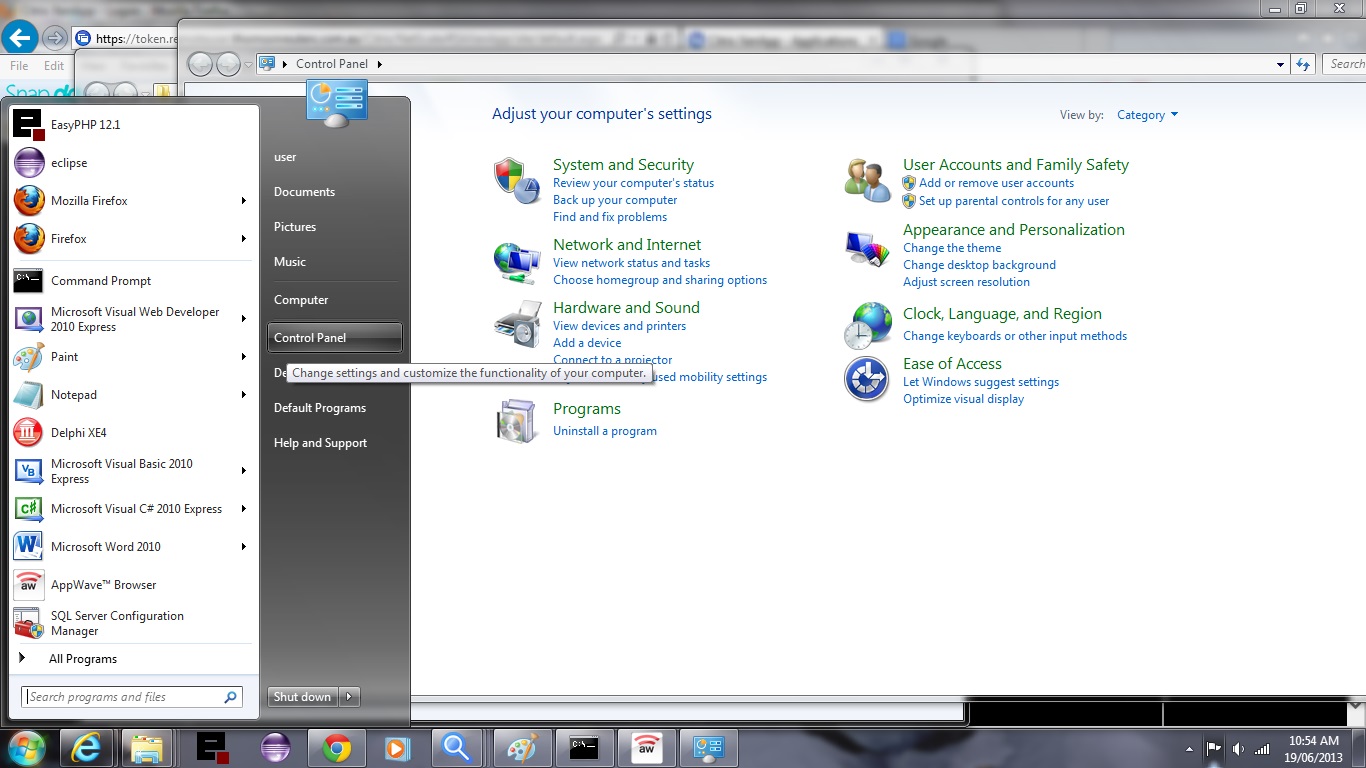Launch Microsoft Visual Web Developer 2010 Express

coord(134,319)
